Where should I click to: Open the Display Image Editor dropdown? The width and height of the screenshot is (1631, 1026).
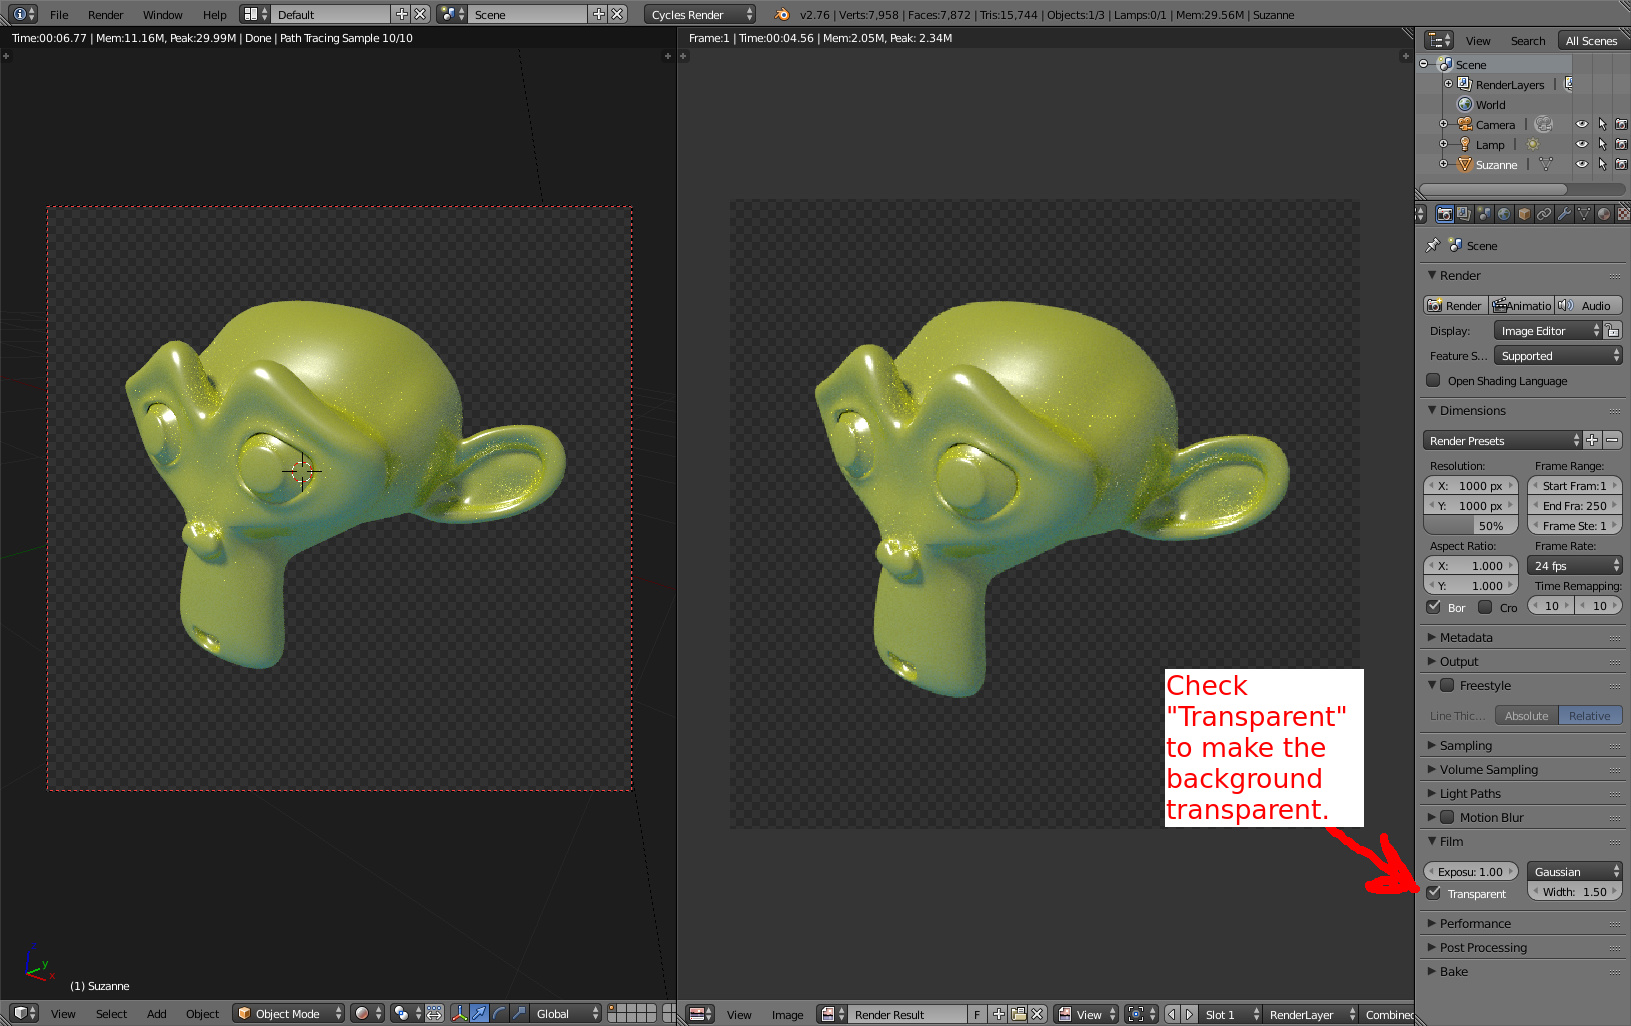coord(1548,331)
